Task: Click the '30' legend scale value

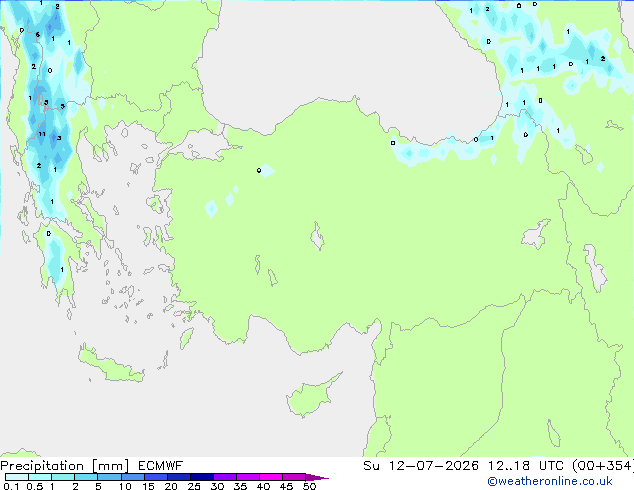Action: [217, 486]
